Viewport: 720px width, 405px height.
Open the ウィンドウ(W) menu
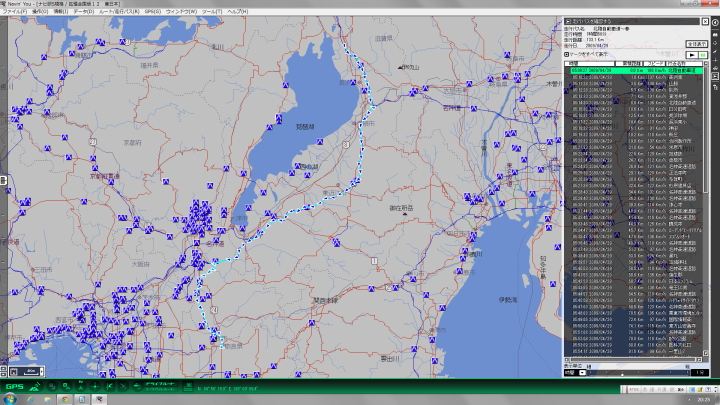tap(181, 11)
